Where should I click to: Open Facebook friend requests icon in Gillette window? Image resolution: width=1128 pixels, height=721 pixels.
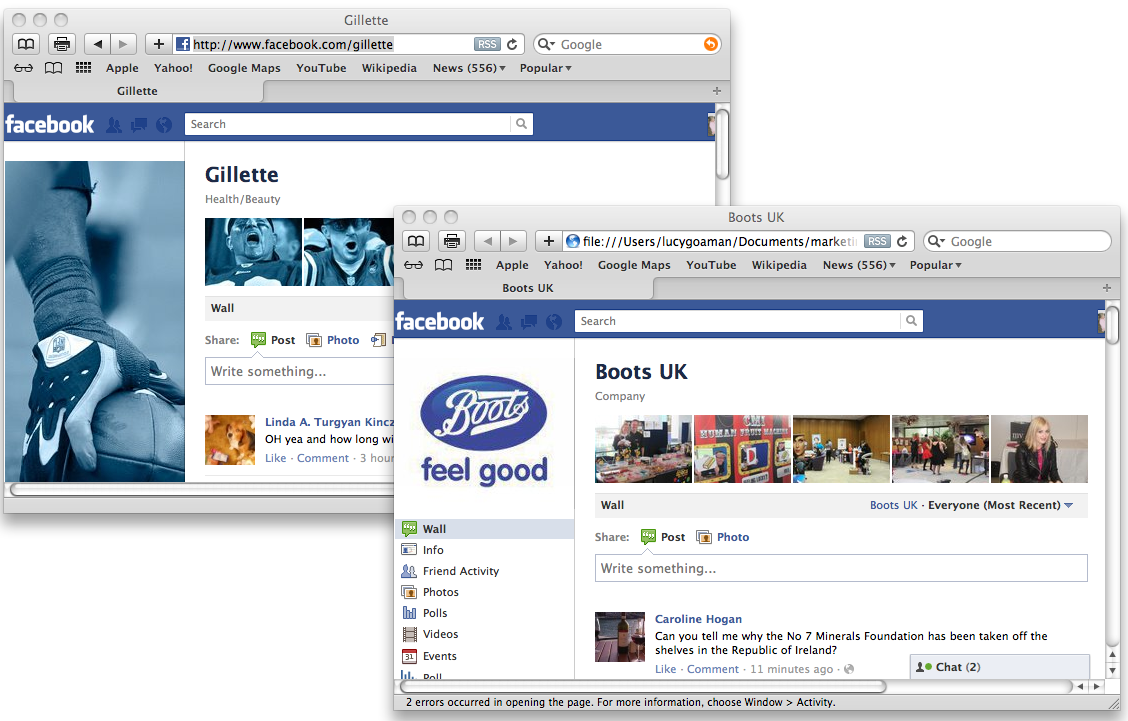114,124
